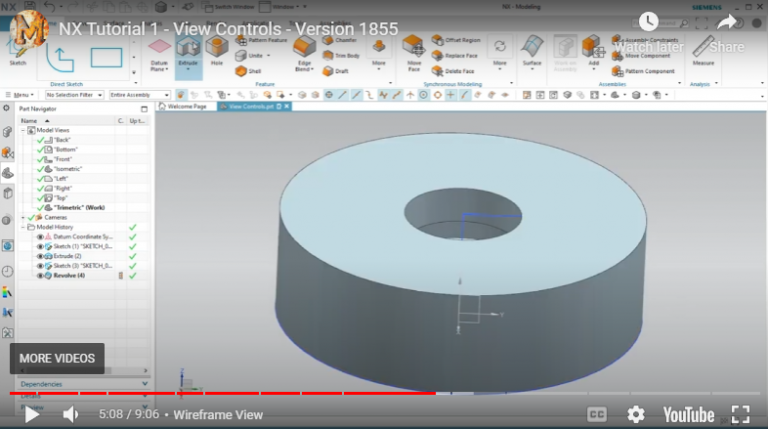Click the Save icon in title bar
The image size is (768, 429).
(29, 7)
